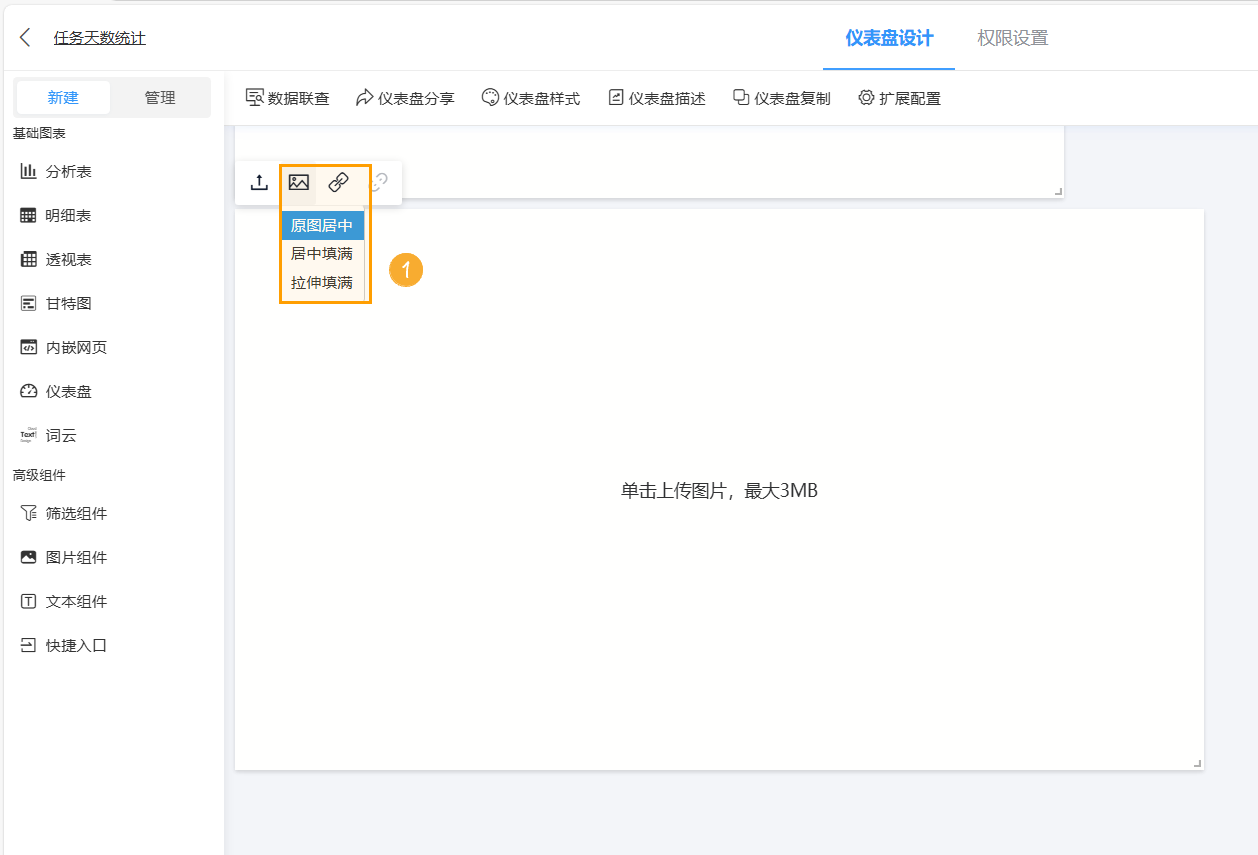The image size is (1258, 855).
Task: Select the 拉伸填满 fill mode option
Action: pos(322,281)
